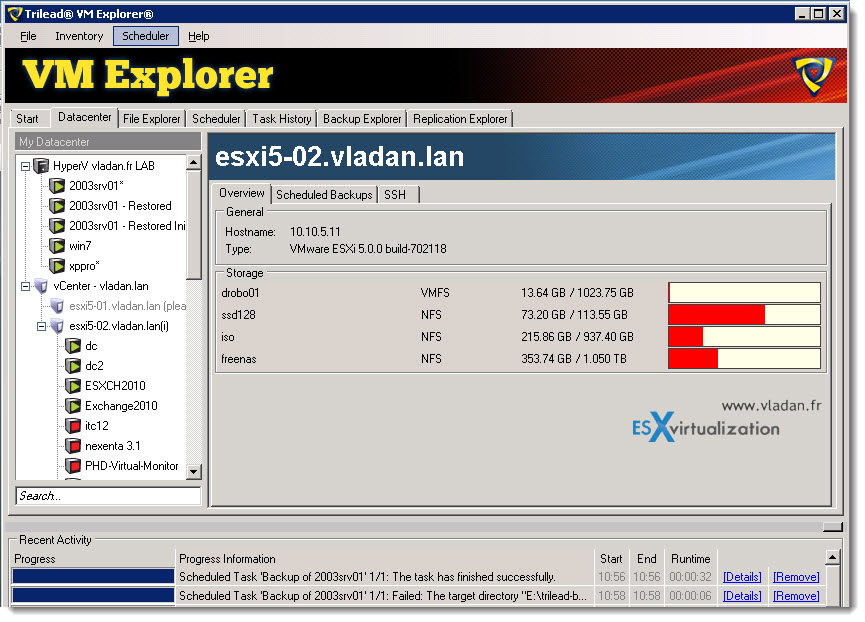Click the esxi5-02.vladan.lan(i) host icon
The width and height of the screenshot is (865, 622).
coord(57,326)
